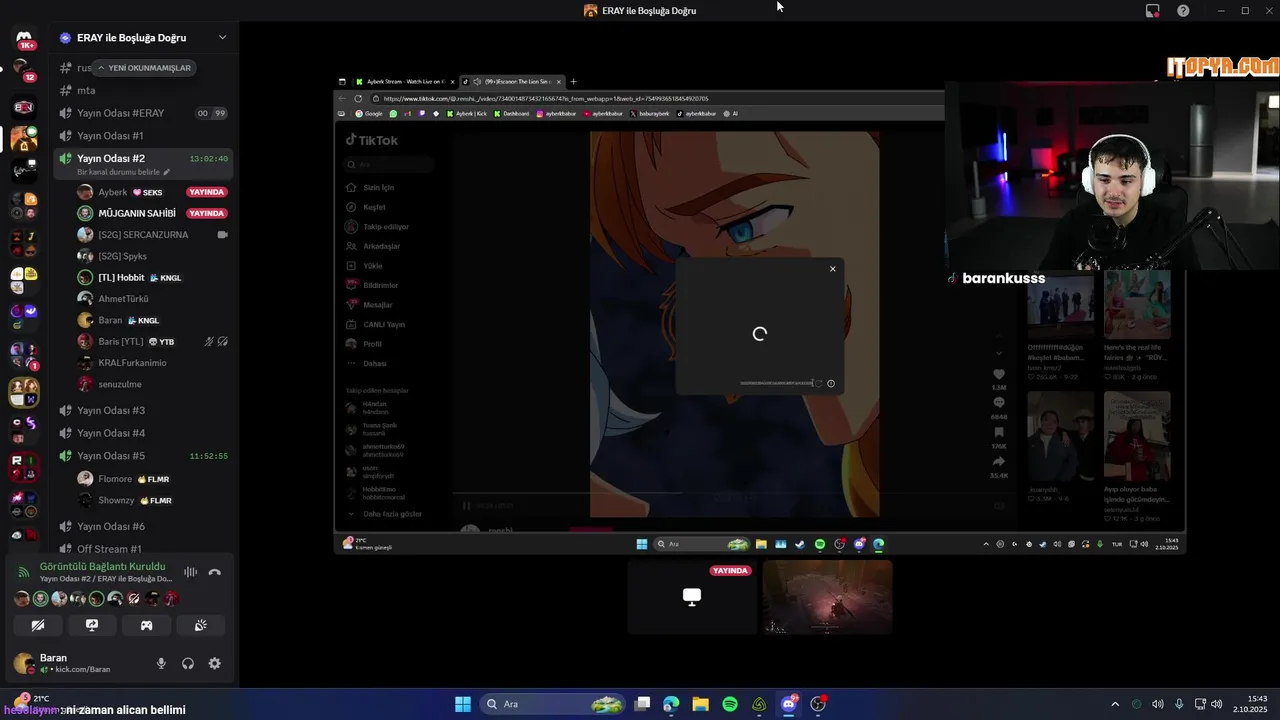
Task: Close the loading popup in shared TikTok stream
Action: click(x=832, y=268)
